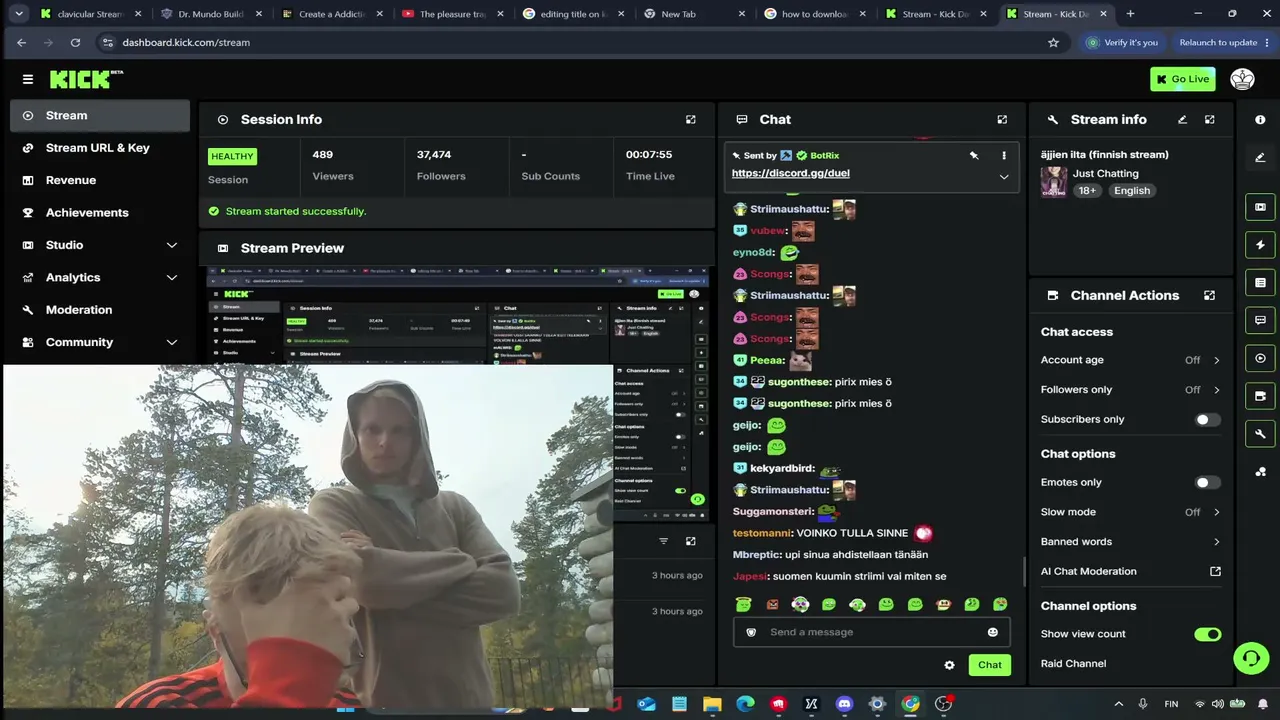Open the profile avatar menu
Screen dimensions: 1280x720
(x=1242, y=79)
